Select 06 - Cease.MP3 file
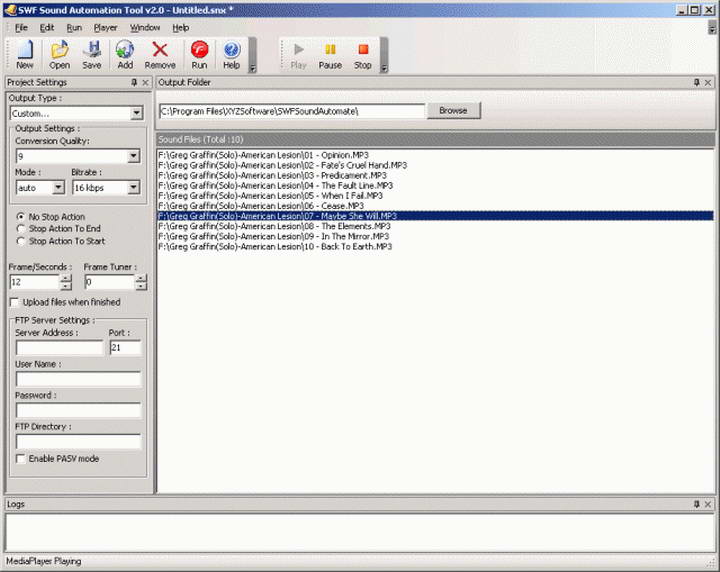The image size is (720, 572). 435,206
